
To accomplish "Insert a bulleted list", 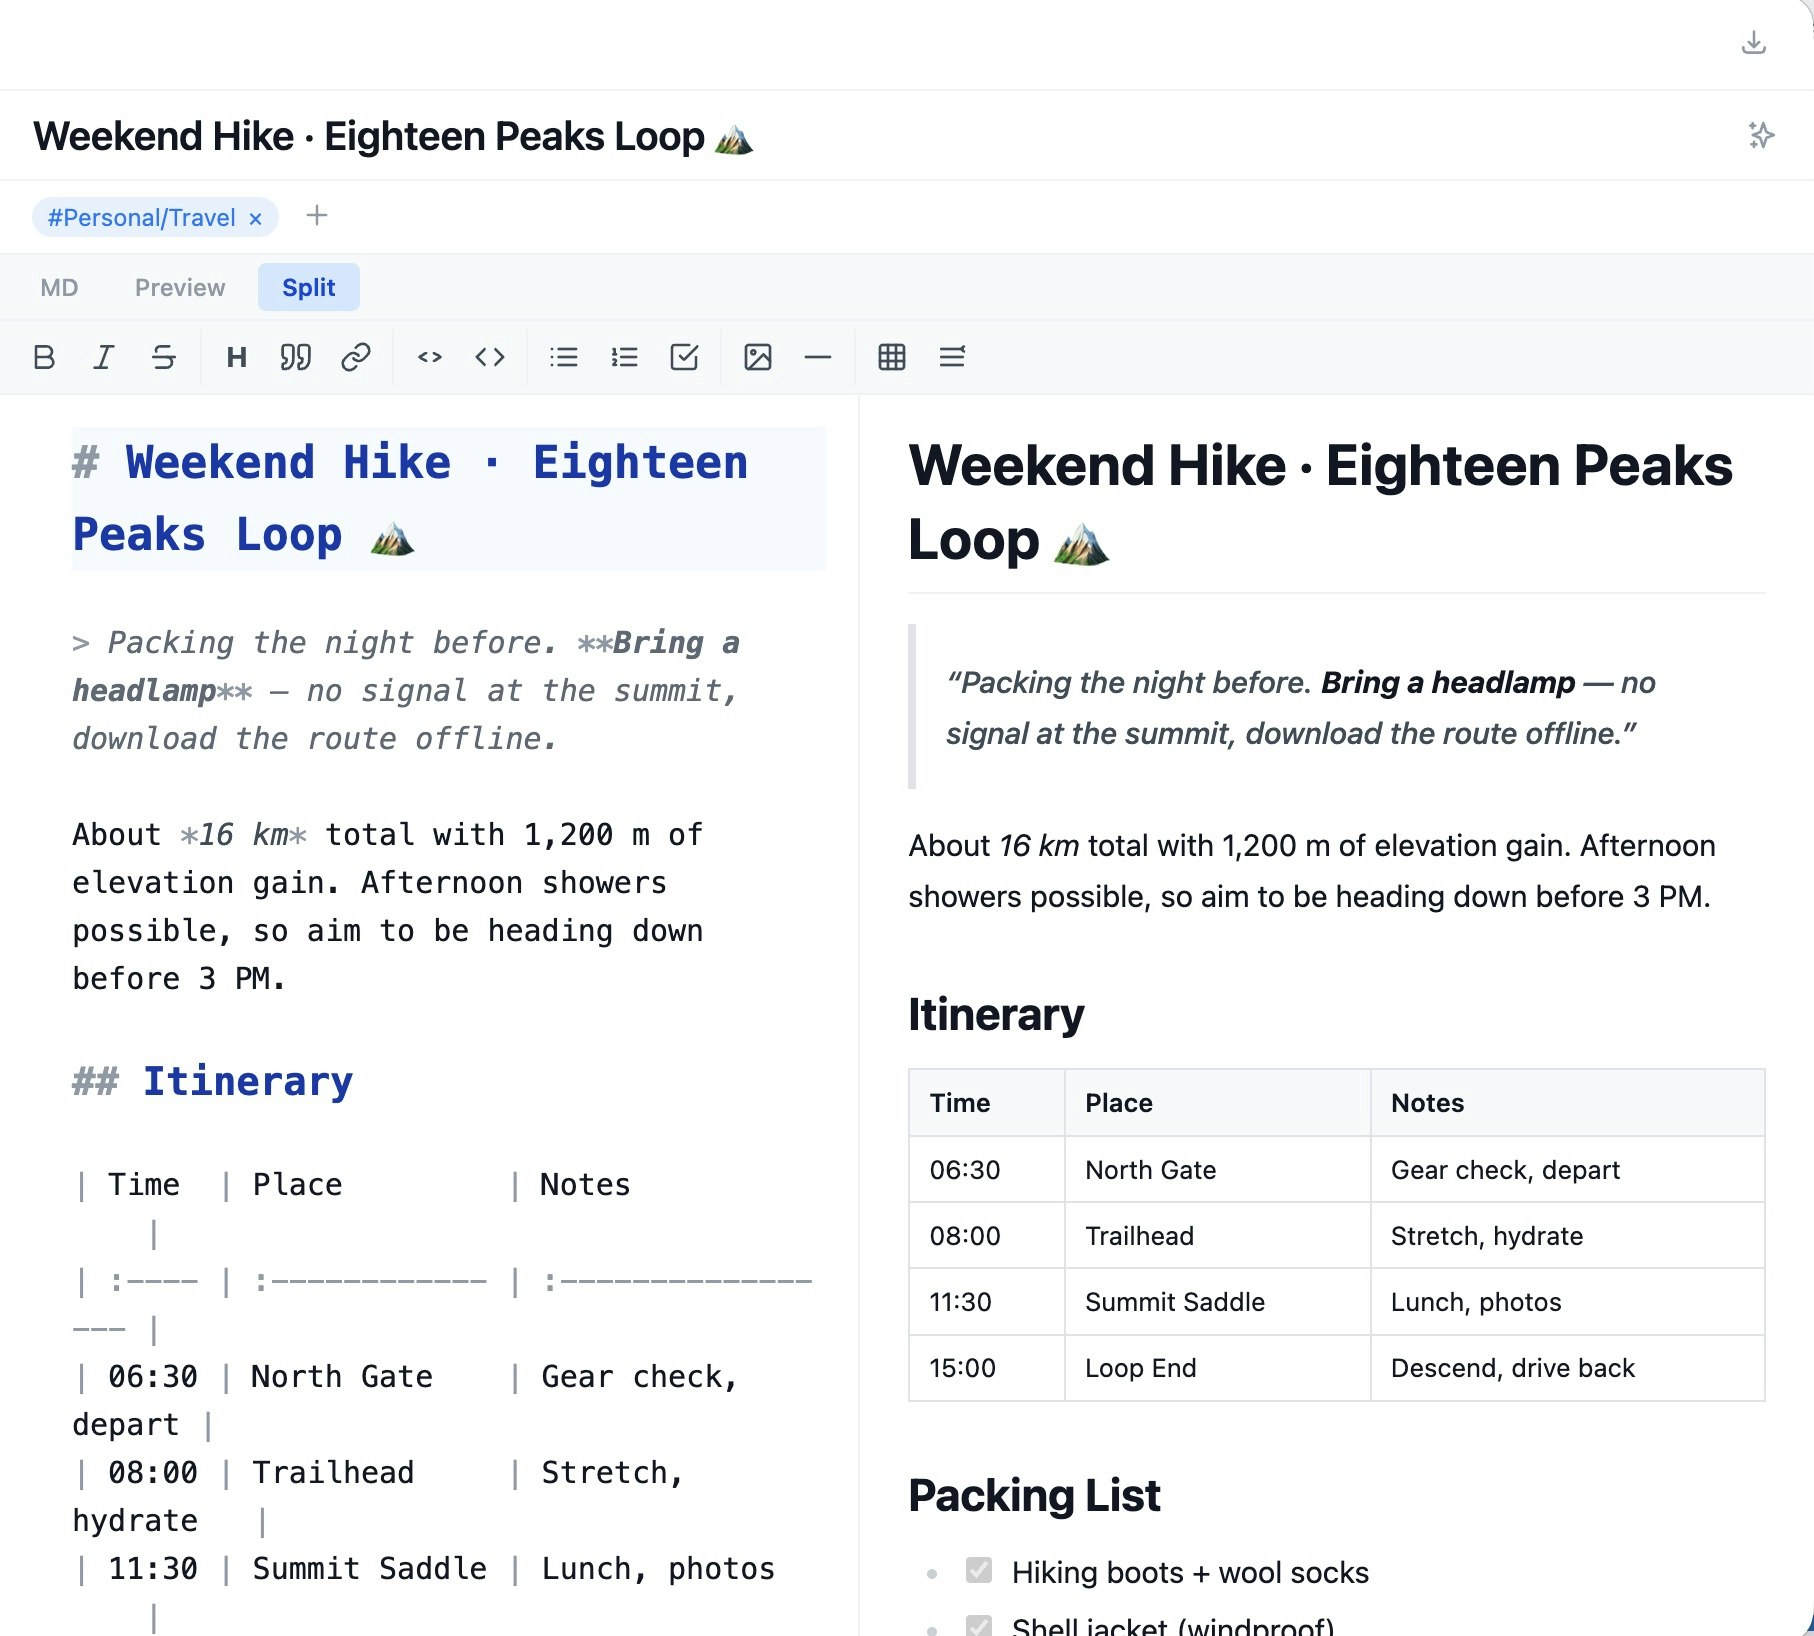I will [x=564, y=357].
